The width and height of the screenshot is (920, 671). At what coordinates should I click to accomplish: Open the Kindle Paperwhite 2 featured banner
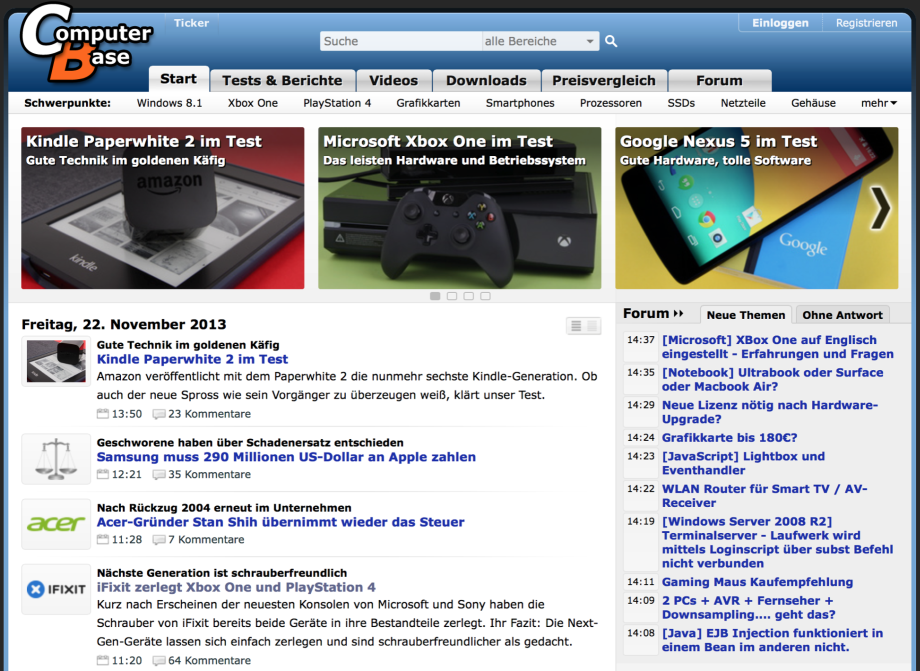[x=163, y=208]
